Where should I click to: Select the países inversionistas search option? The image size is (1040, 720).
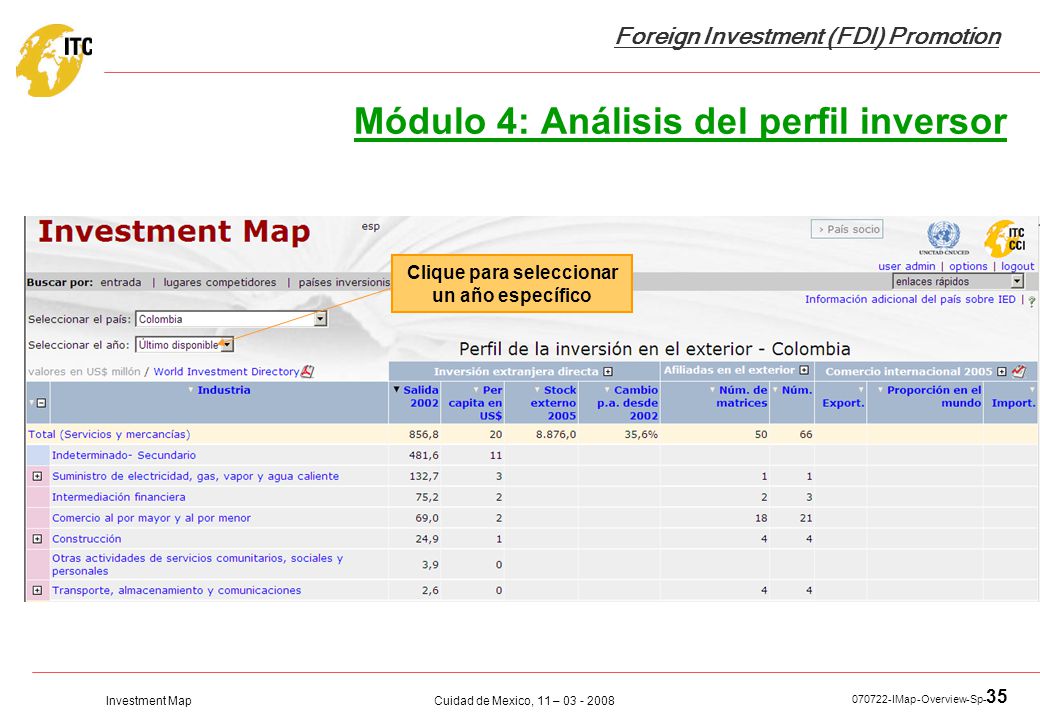pyautogui.click(x=344, y=282)
